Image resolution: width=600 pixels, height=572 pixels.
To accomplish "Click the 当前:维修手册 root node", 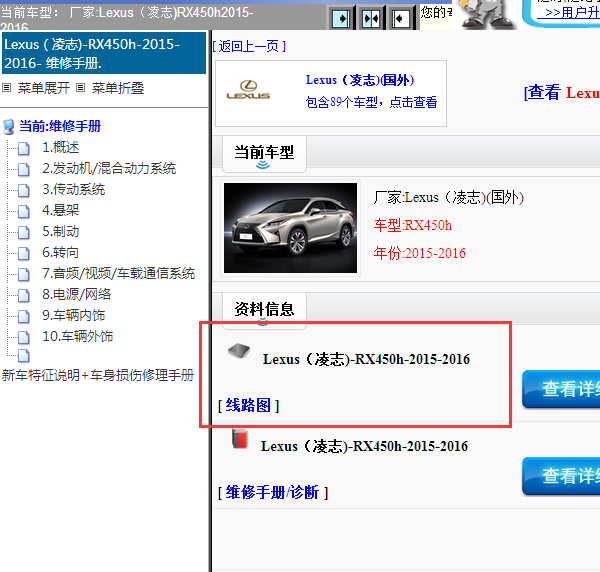I will (x=60, y=126).
